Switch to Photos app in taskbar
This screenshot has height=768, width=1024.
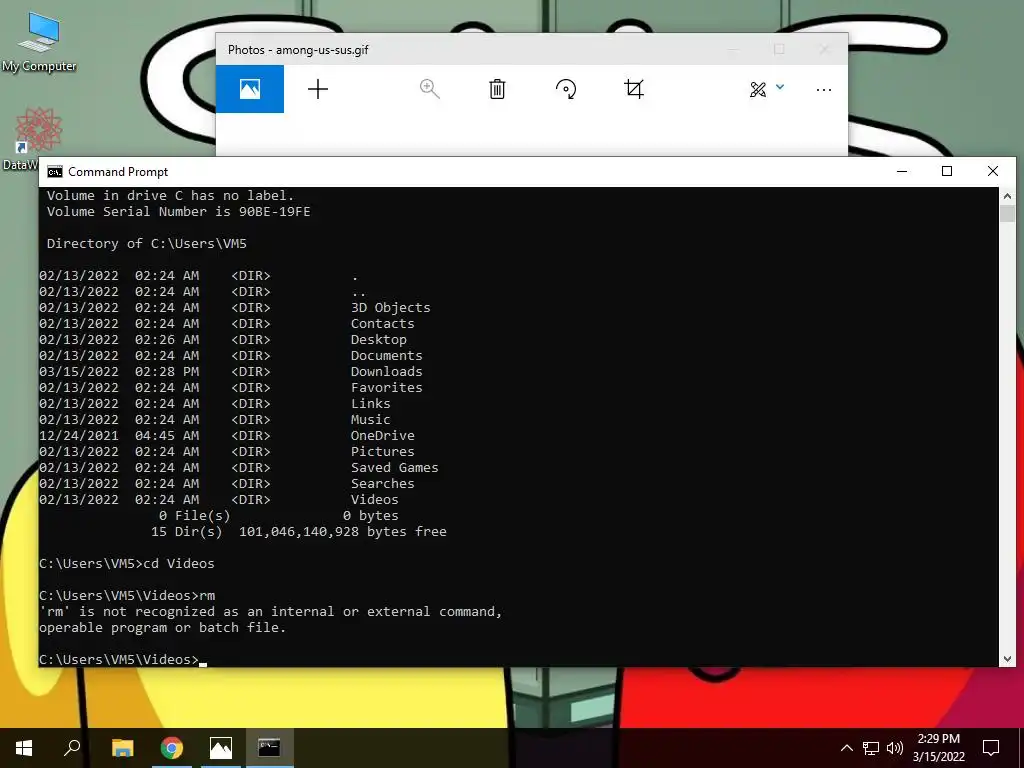tap(221, 748)
